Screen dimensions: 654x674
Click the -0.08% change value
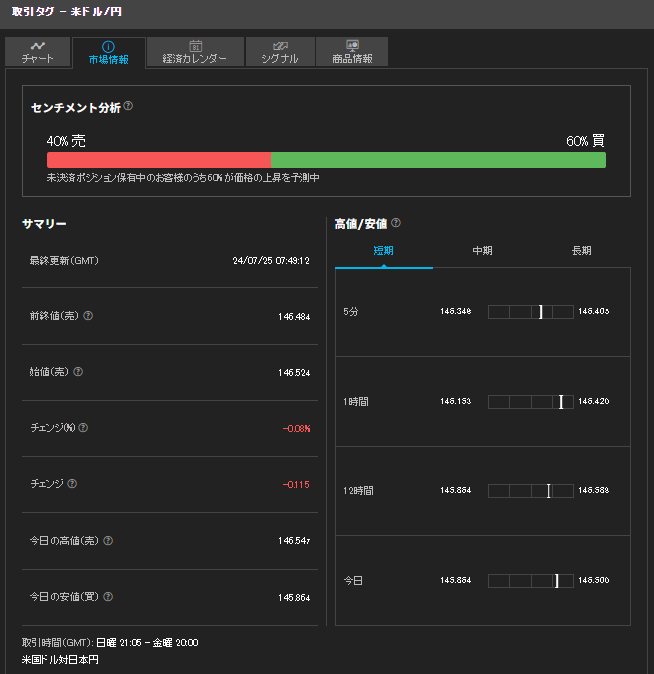(x=296, y=429)
